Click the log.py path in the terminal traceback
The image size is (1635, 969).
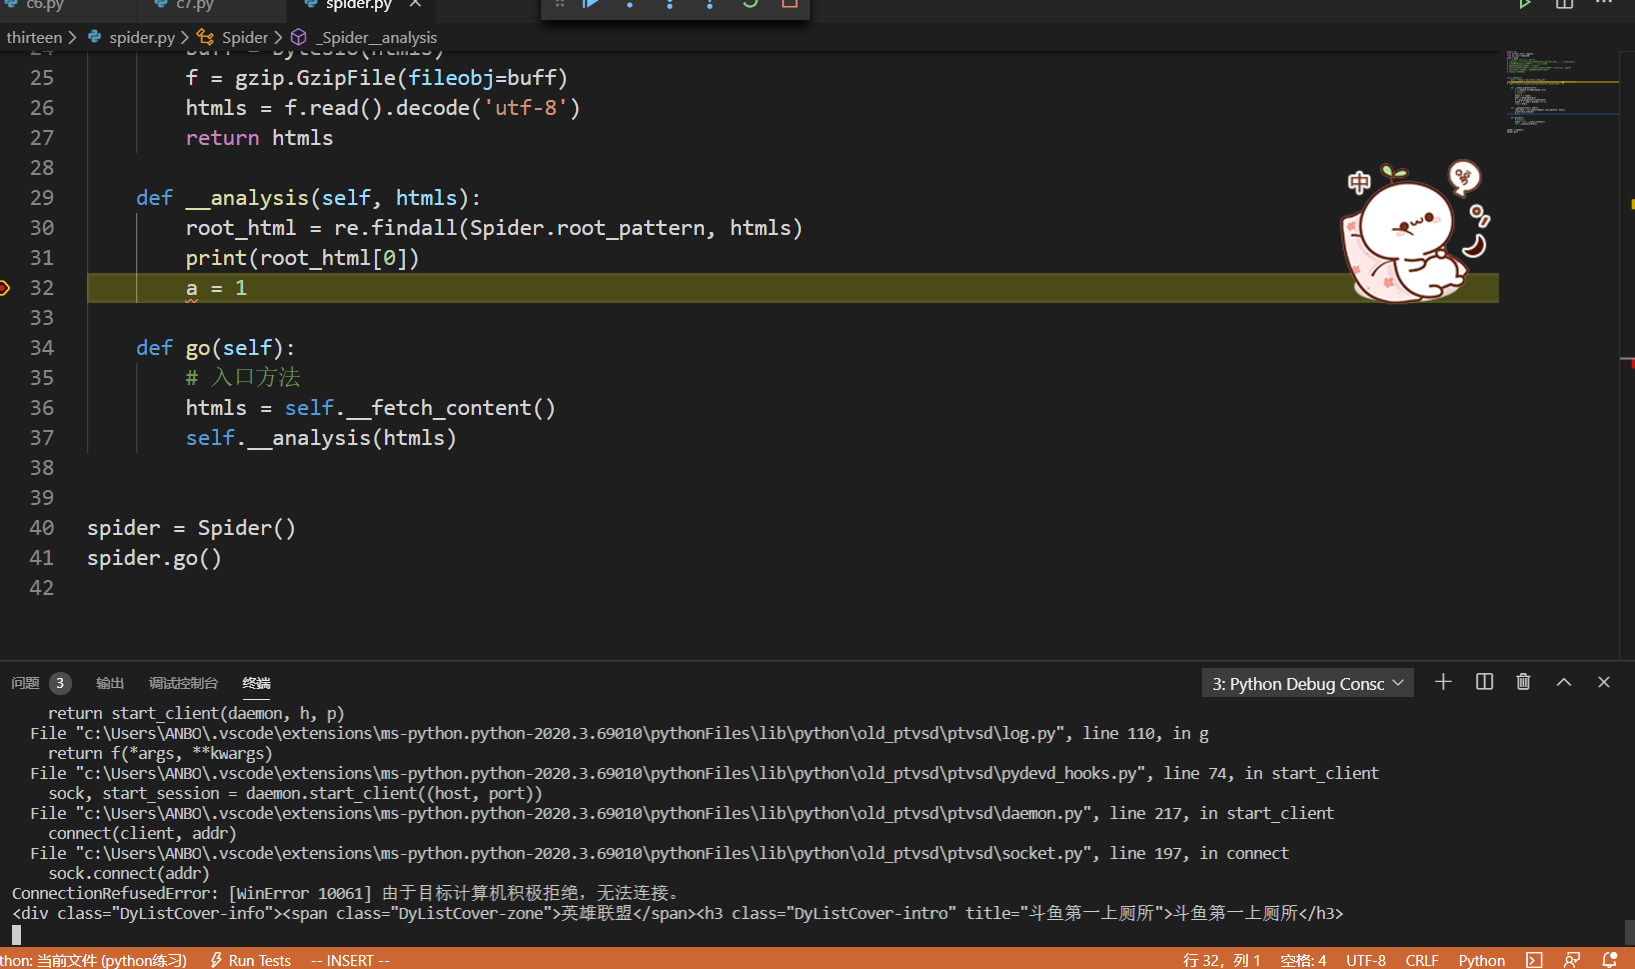coord(571,733)
